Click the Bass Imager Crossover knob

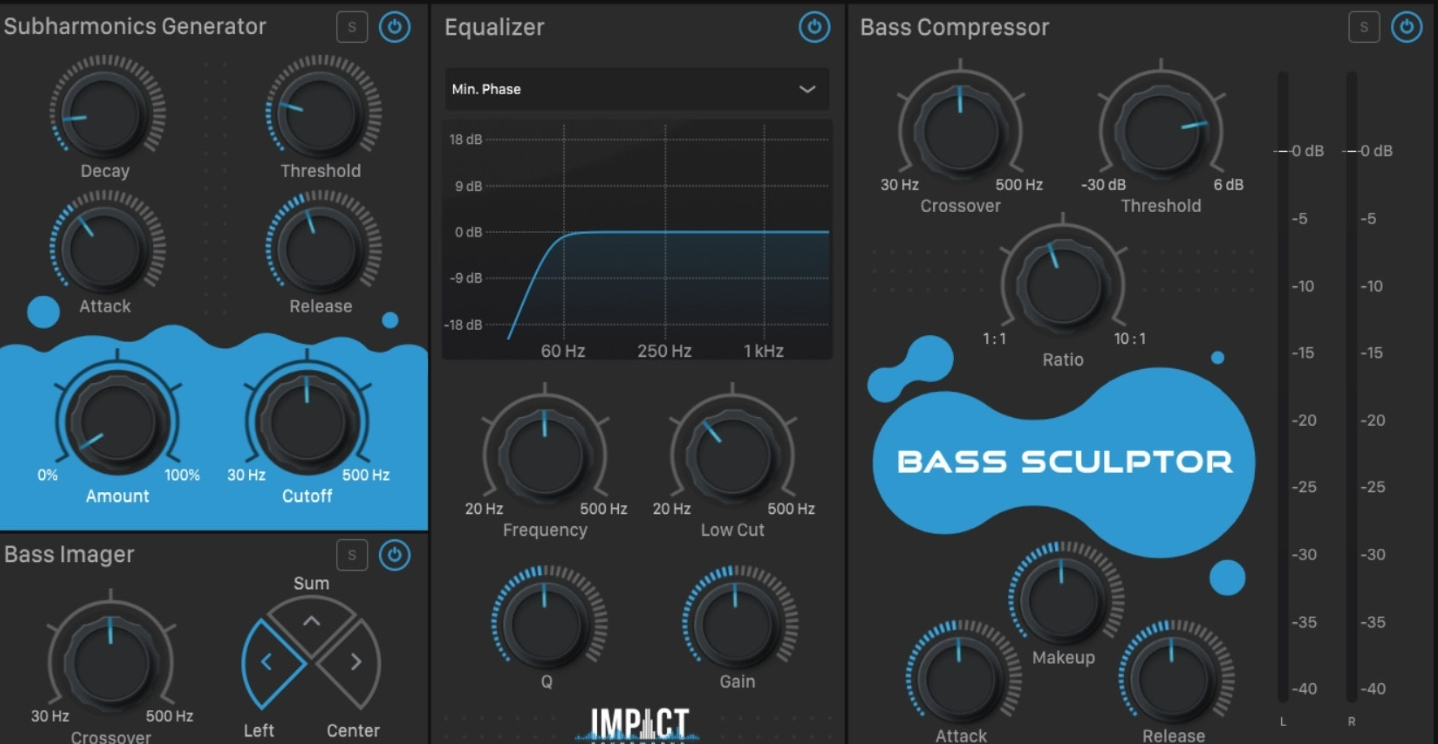(111, 660)
